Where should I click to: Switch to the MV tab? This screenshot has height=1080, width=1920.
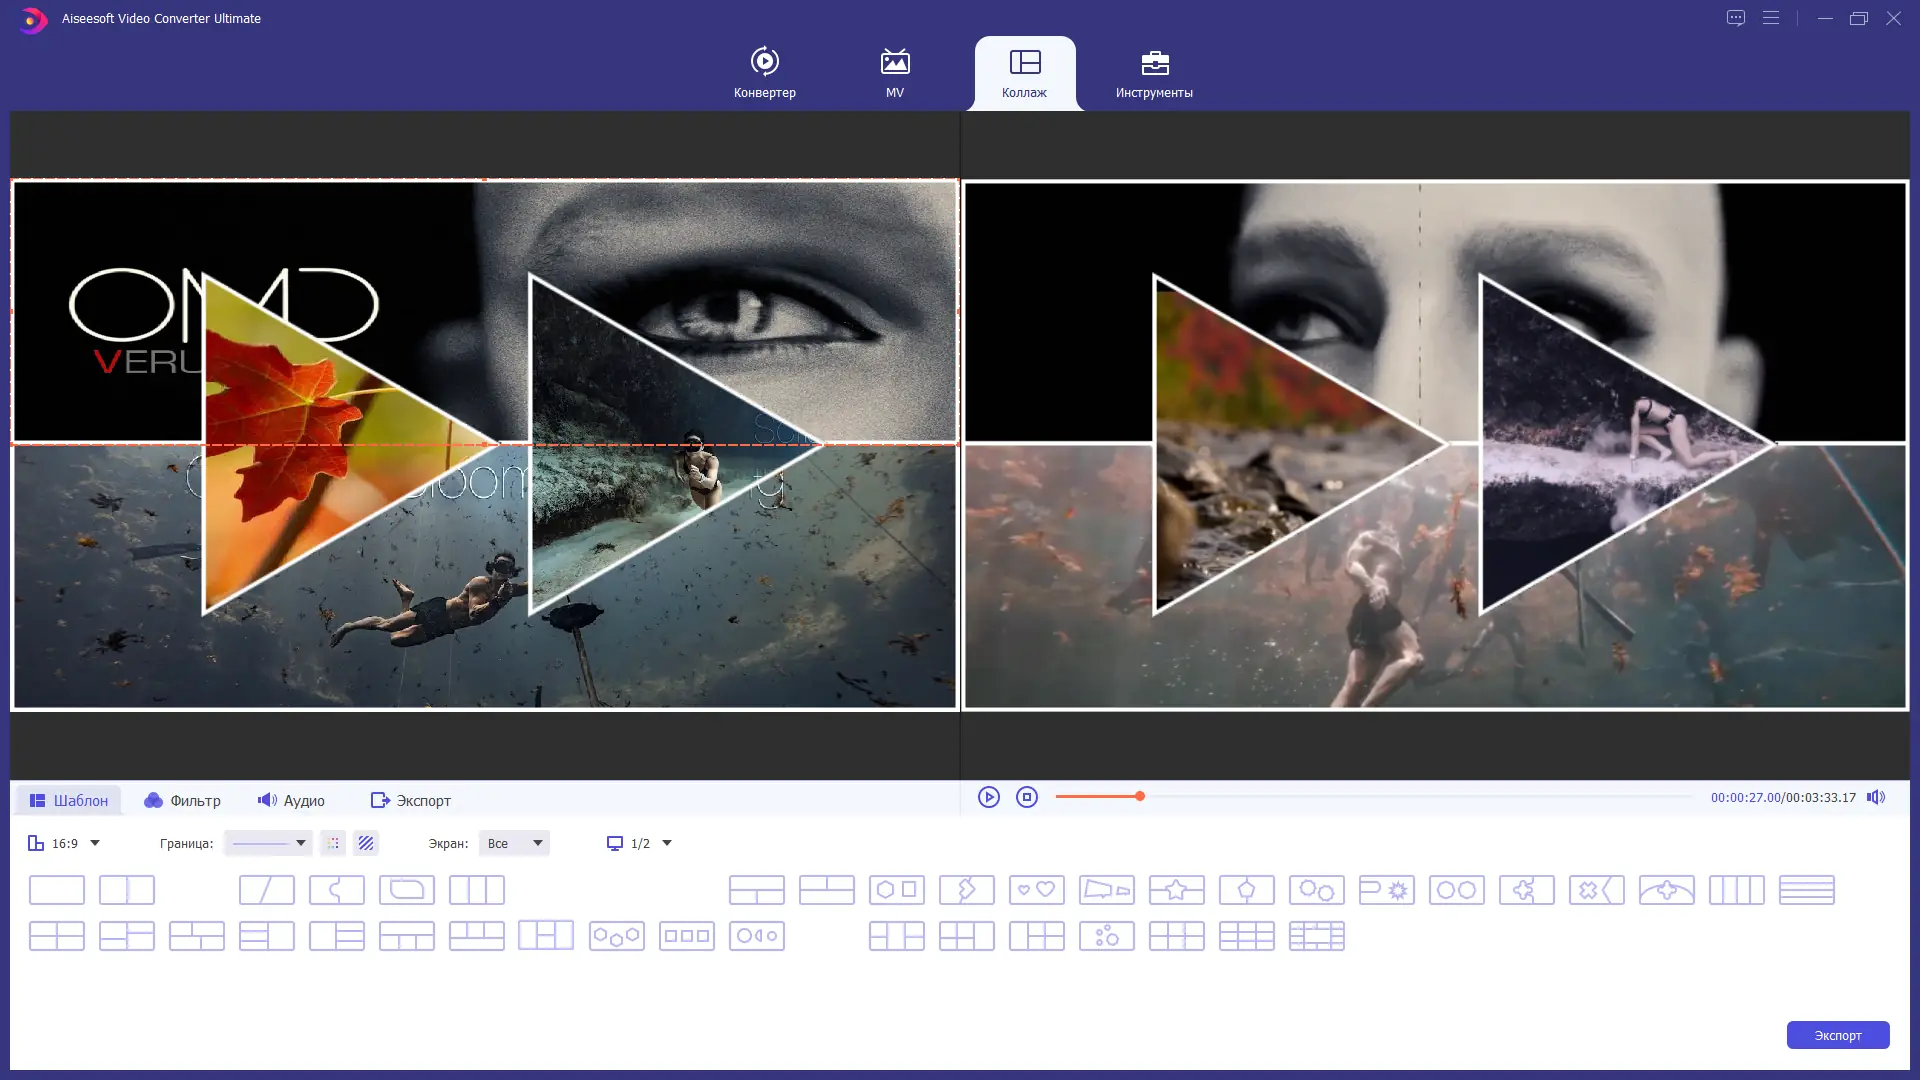(x=894, y=73)
